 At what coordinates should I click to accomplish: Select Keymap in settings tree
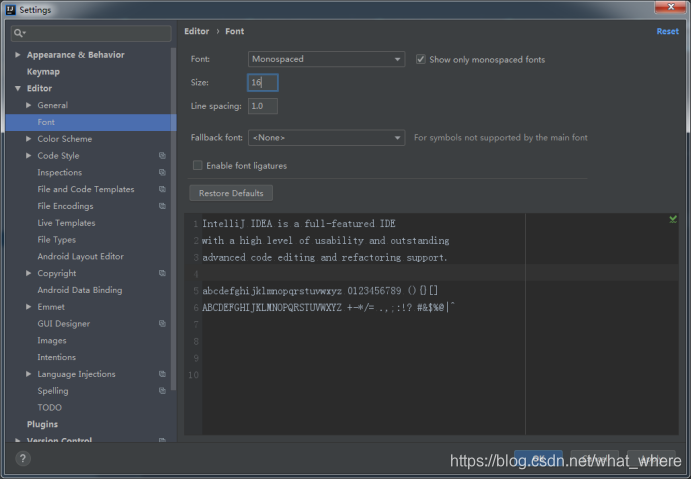tap(43, 71)
